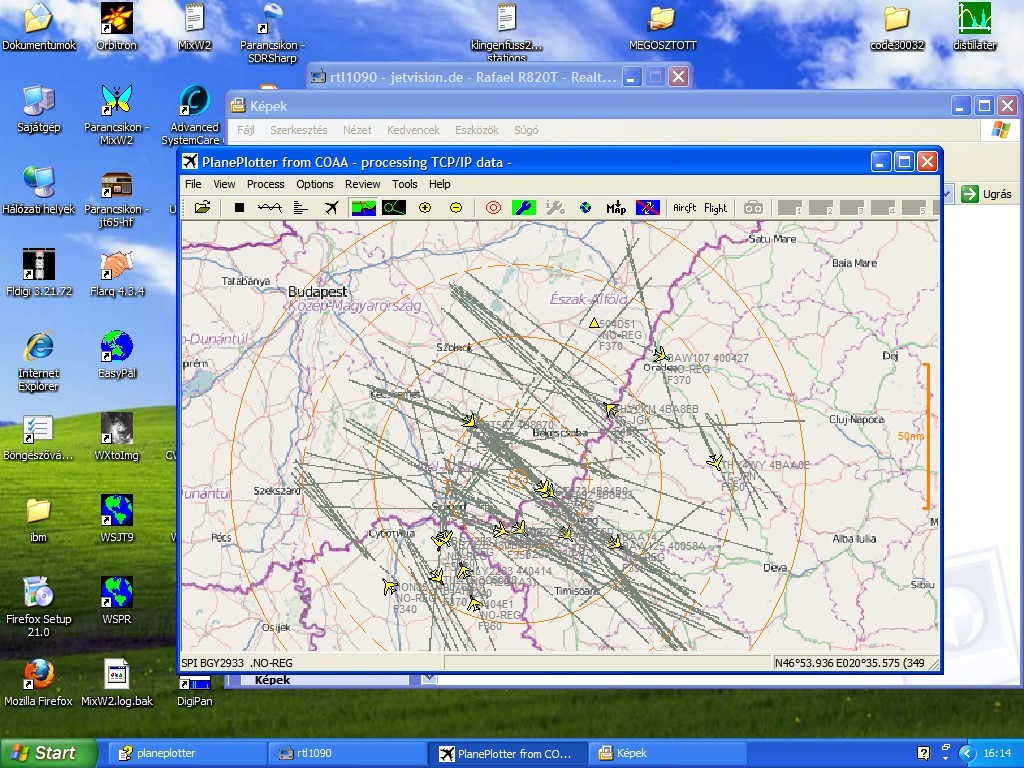Switch to rtl1090 taskbar item
1024x768 pixels.
tap(347, 753)
